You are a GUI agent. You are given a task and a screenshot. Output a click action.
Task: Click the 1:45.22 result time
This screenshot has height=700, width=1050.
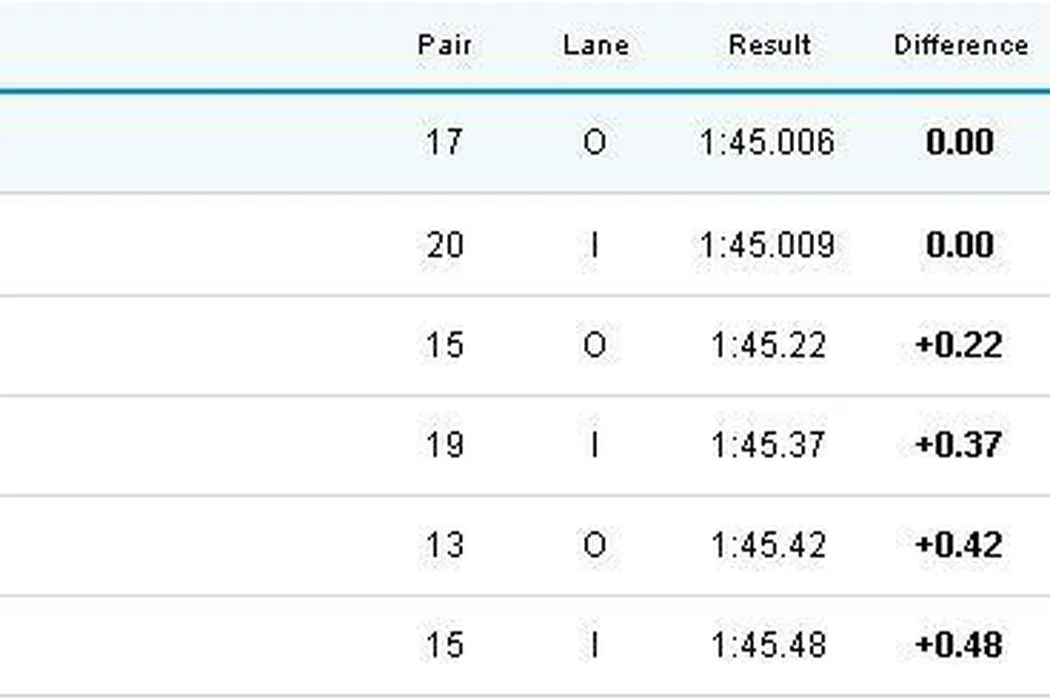coord(768,345)
